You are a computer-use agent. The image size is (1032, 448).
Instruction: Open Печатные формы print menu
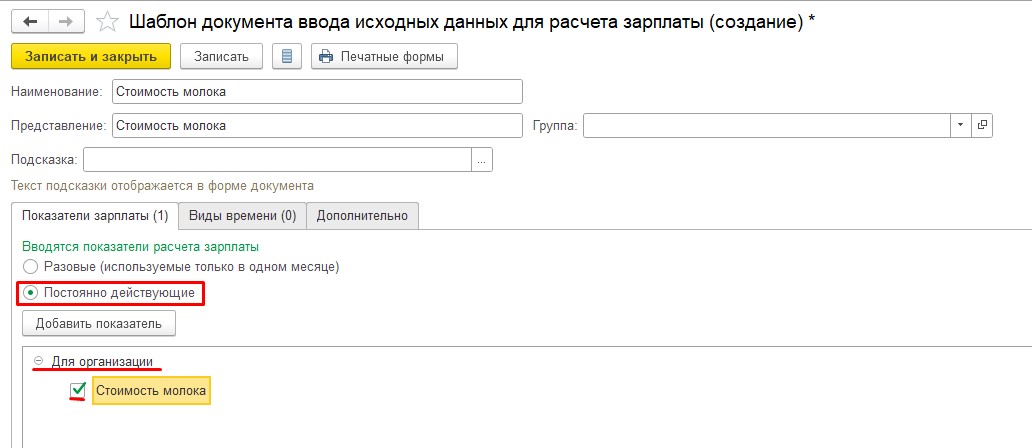click(x=385, y=56)
